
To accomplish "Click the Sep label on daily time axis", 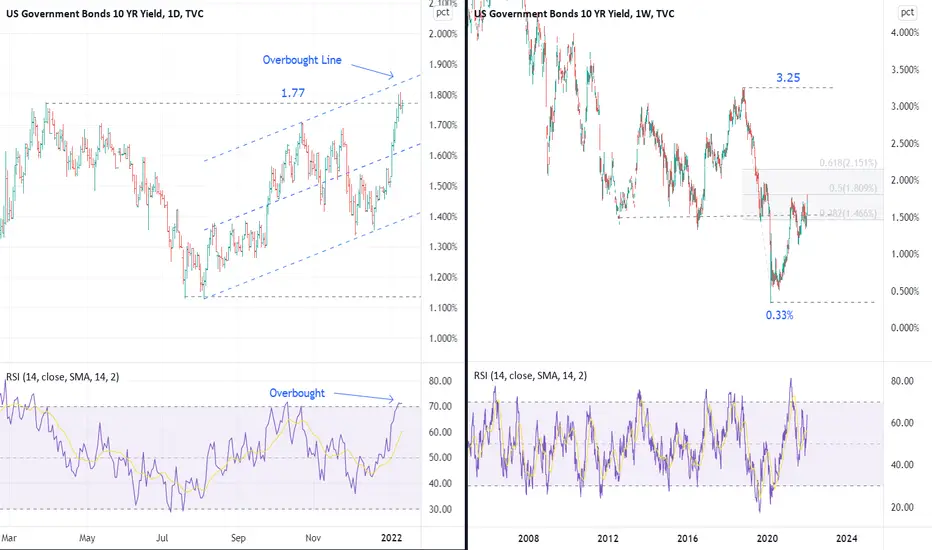I will pyautogui.click(x=238, y=538).
